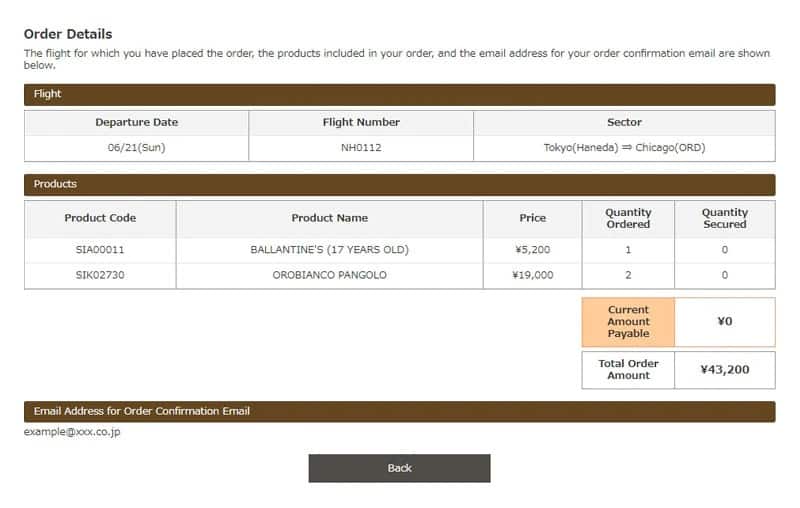
Task: Click the ¥19,000 price cell
Action: point(532,275)
